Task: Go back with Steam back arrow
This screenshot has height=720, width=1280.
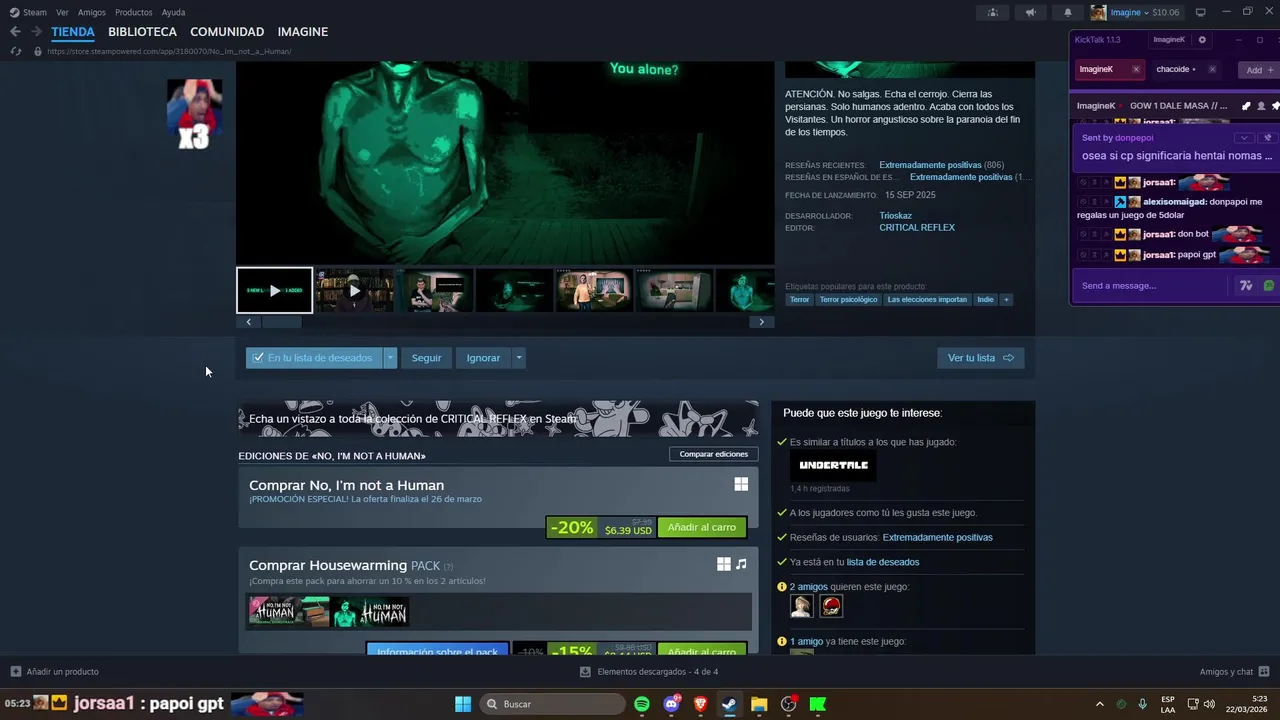Action: [15, 32]
